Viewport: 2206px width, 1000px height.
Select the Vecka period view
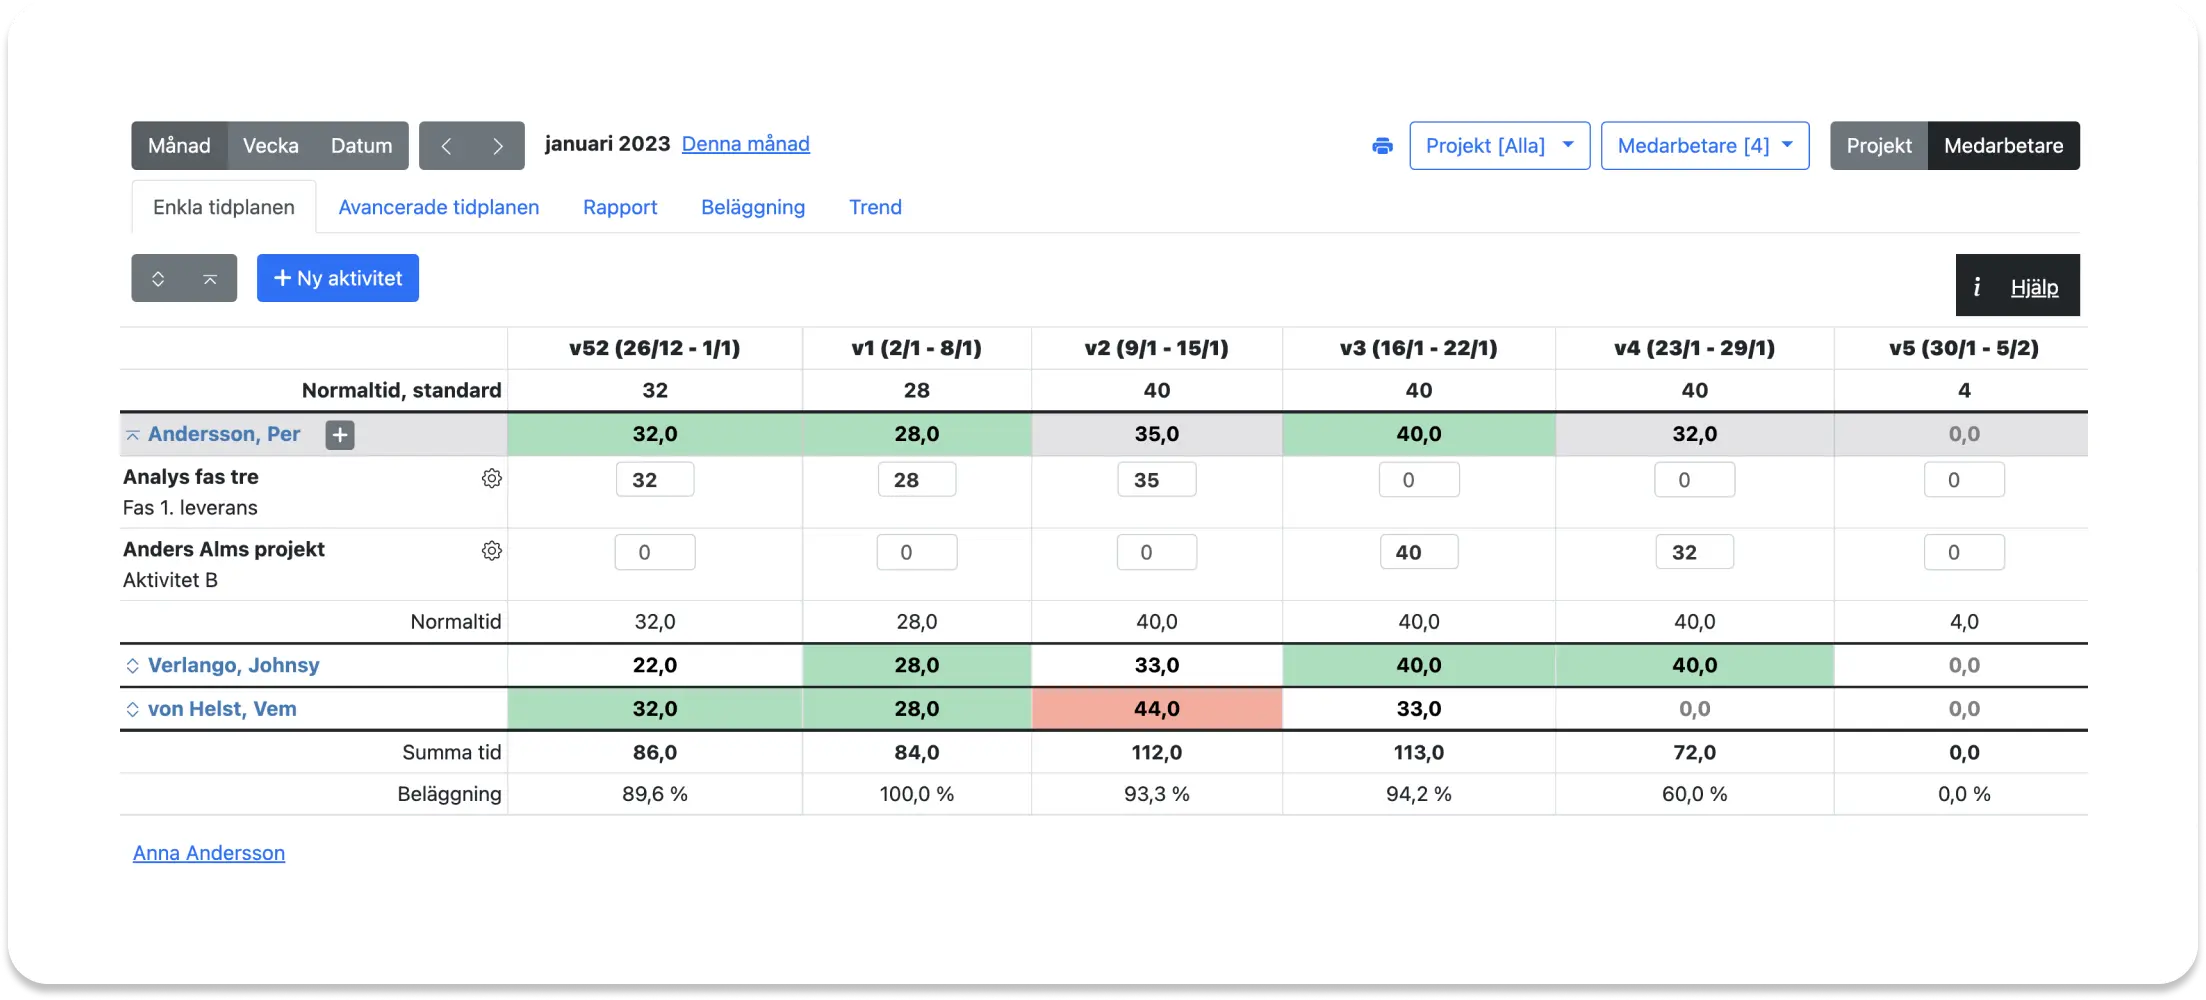click(270, 146)
